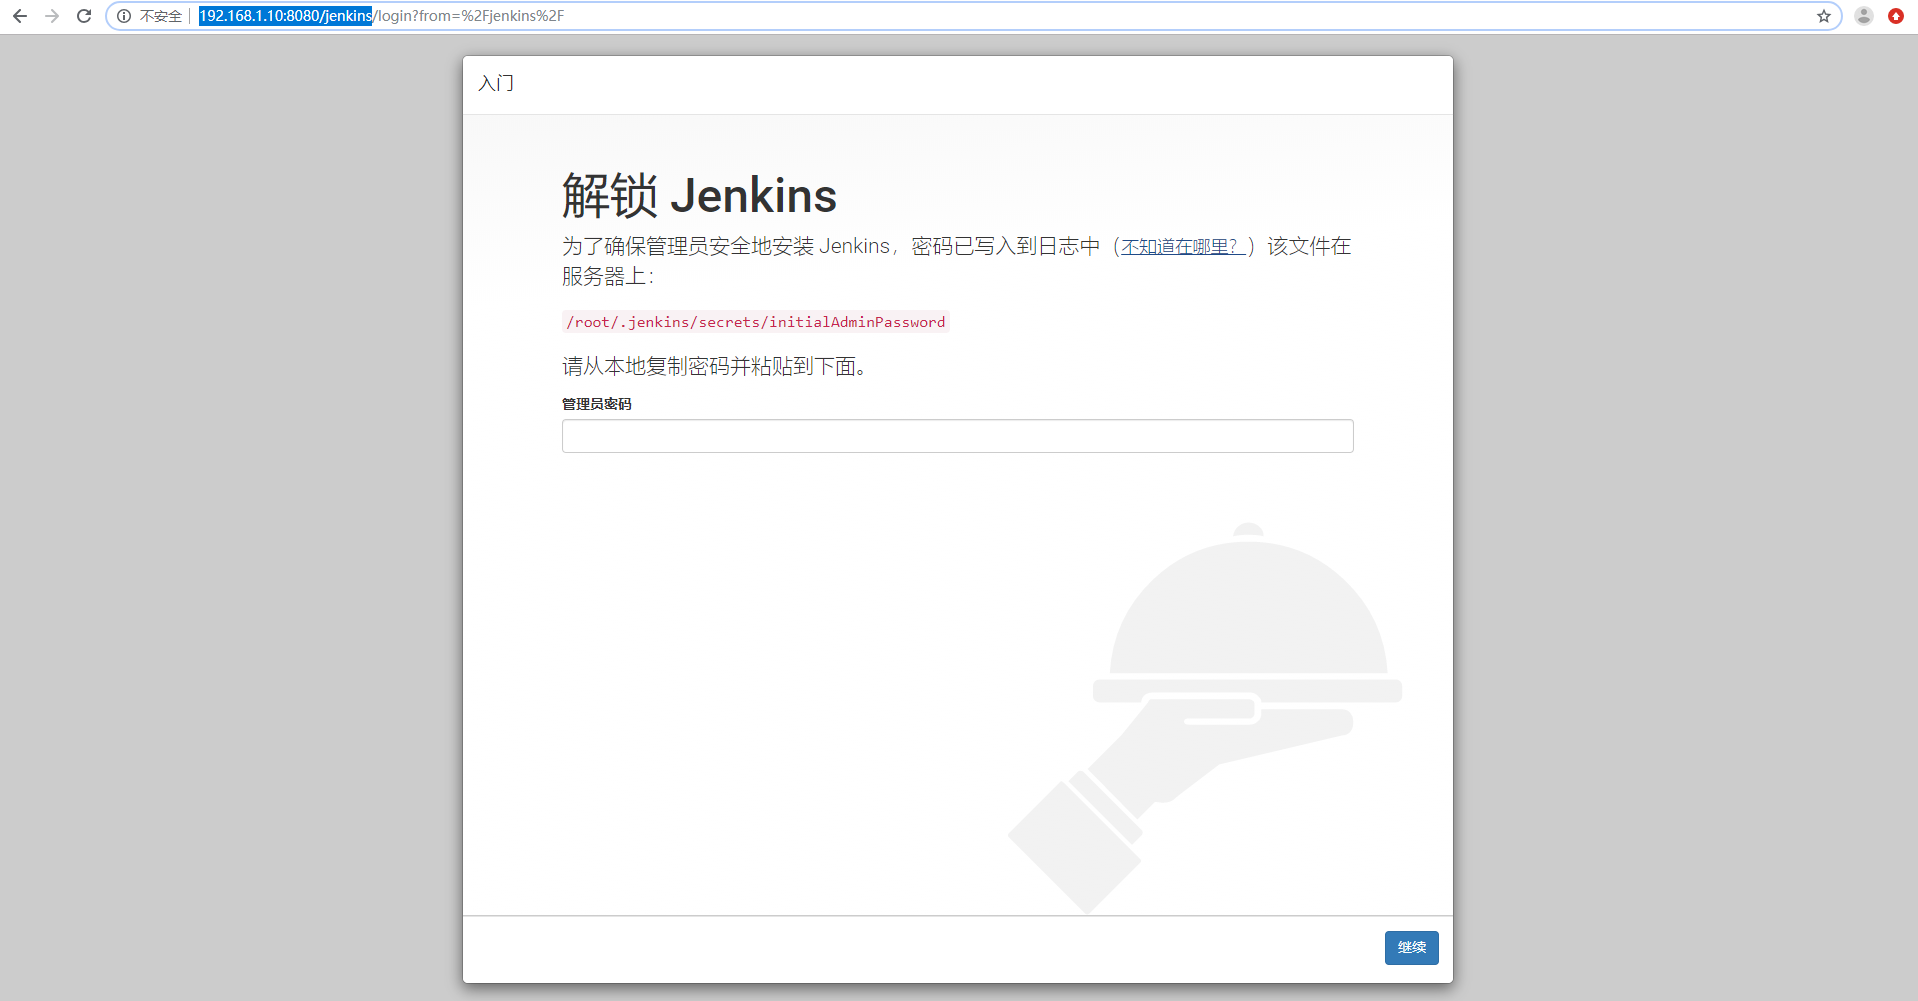Click the red browser extension icon
The width and height of the screenshot is (1918, 1001).
pyautogui.click(x=1896, y=16)
